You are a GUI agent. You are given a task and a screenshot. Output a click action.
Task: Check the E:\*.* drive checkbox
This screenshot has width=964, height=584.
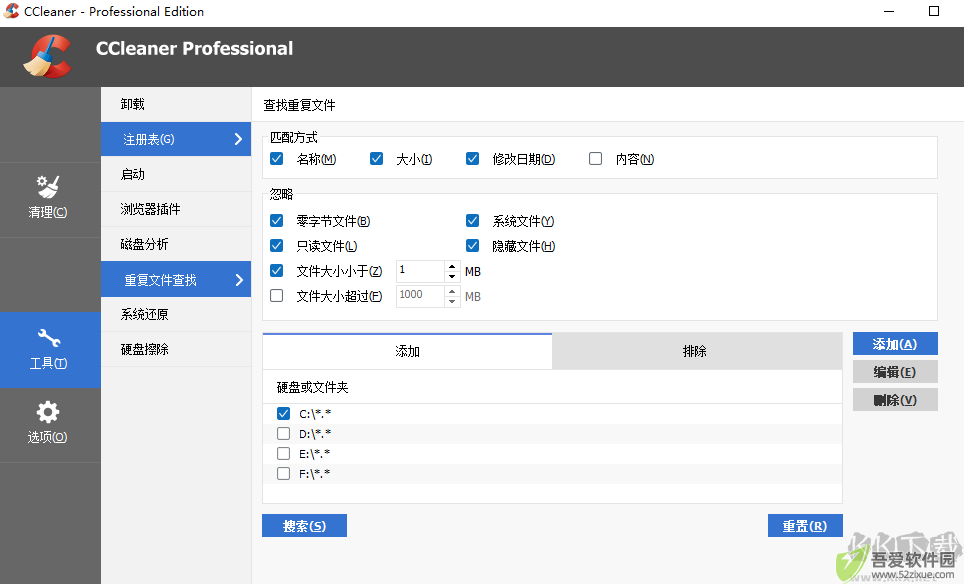tap(283, 454)
